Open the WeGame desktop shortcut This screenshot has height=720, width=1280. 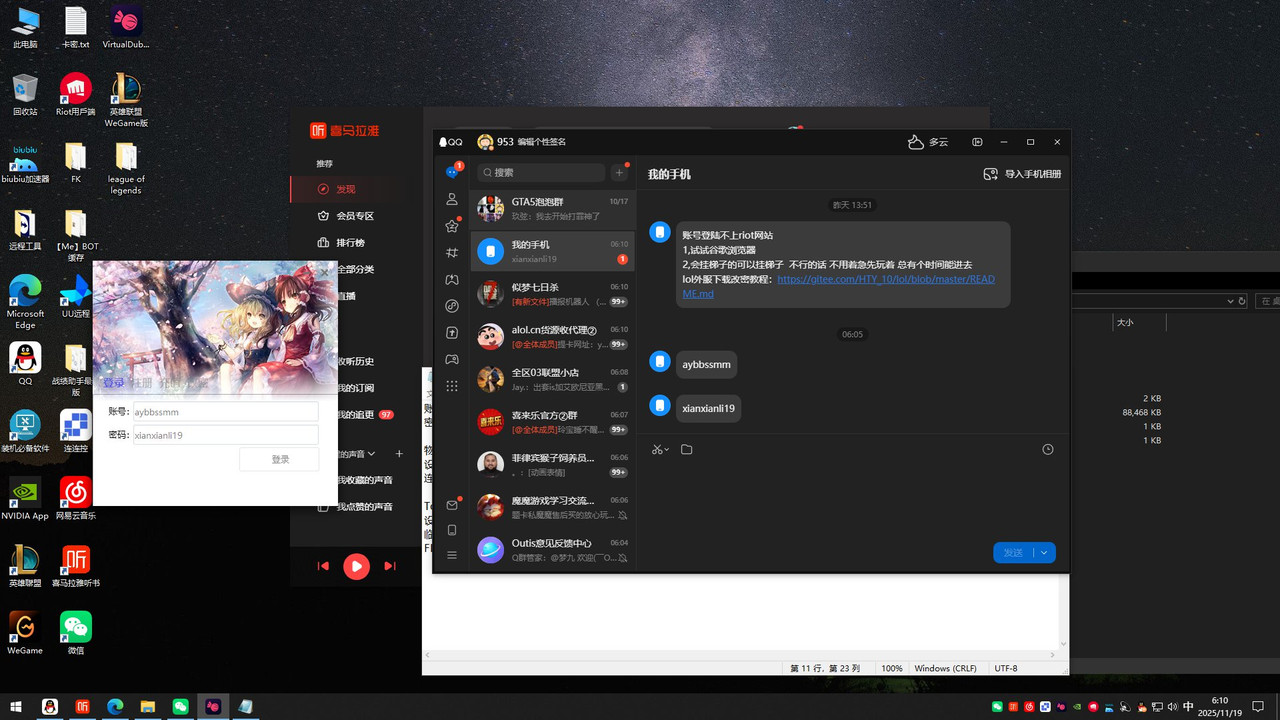pyautogui.click(x=25, y=633)
